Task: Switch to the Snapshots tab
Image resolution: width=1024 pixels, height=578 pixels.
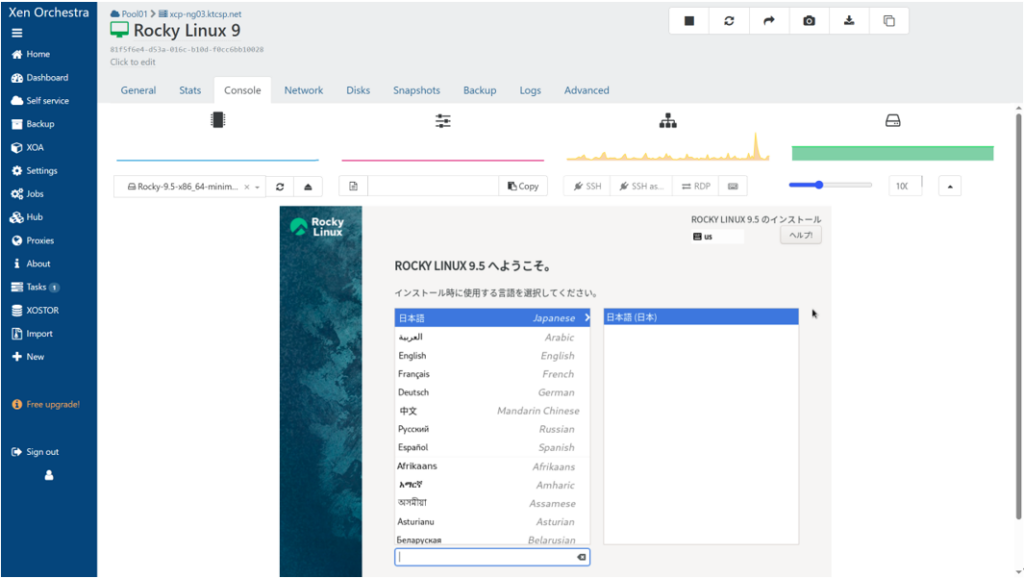Action: pos(416,90)
